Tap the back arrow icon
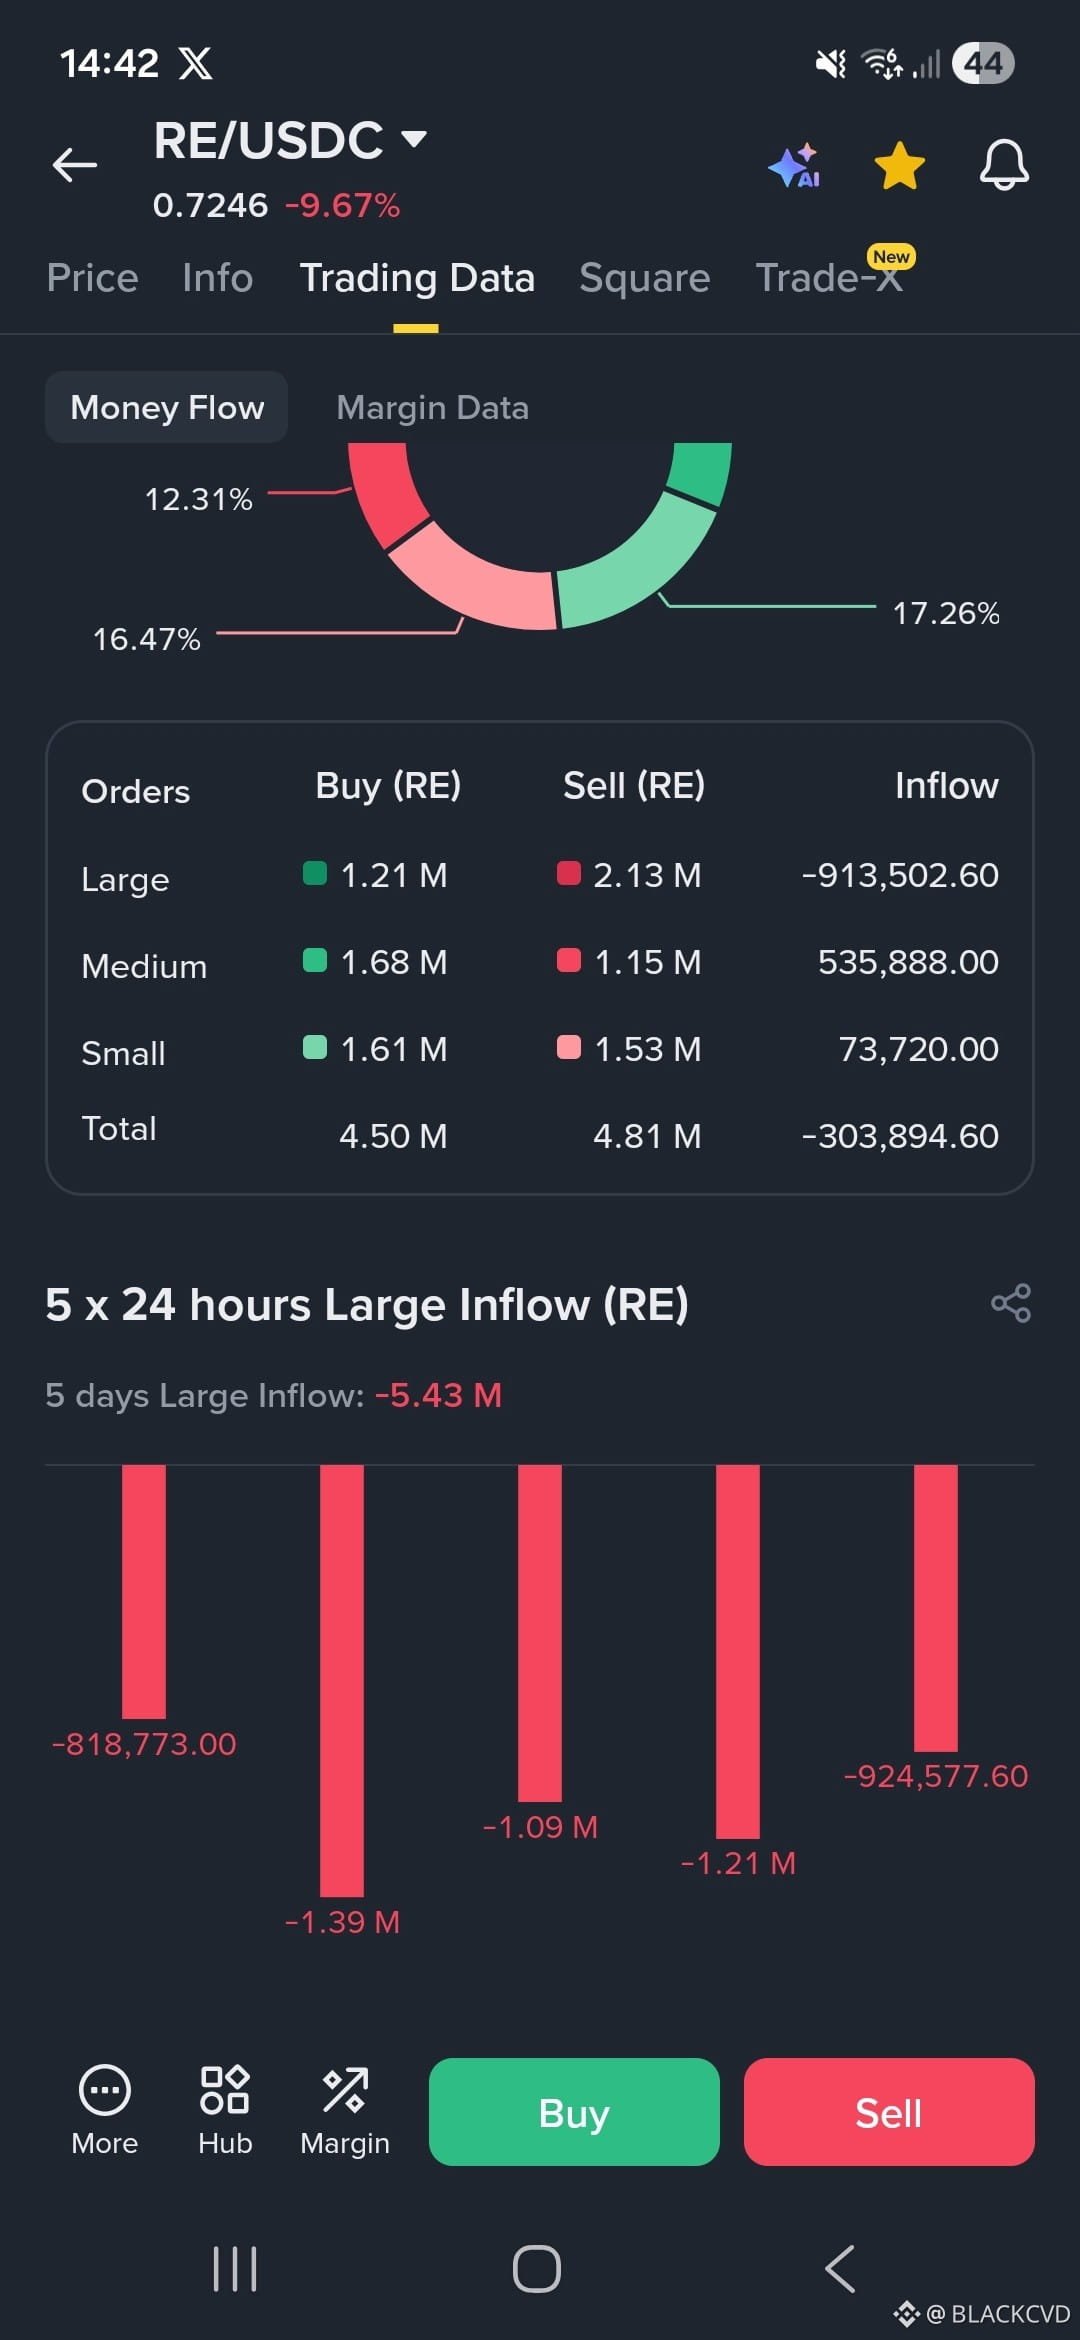Screen dimensions: 1080x2340 75,165
